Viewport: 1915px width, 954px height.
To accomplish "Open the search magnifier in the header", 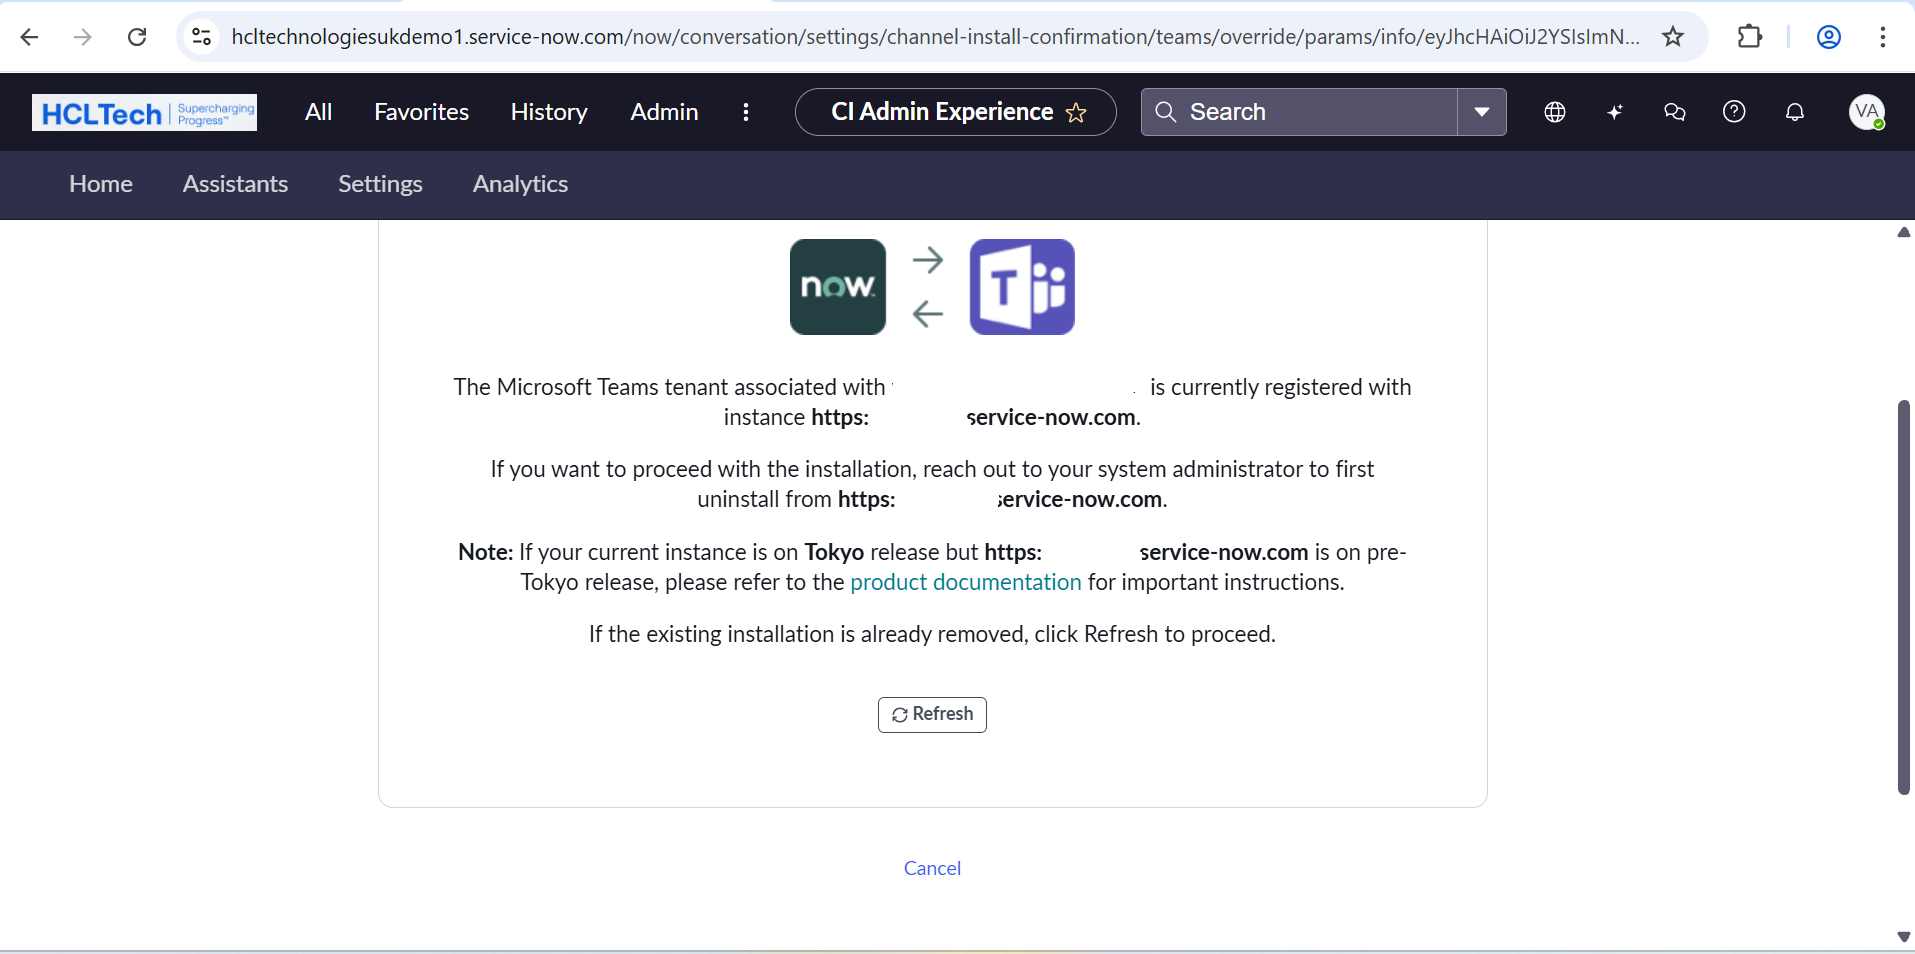I will tap(1165, 112).
